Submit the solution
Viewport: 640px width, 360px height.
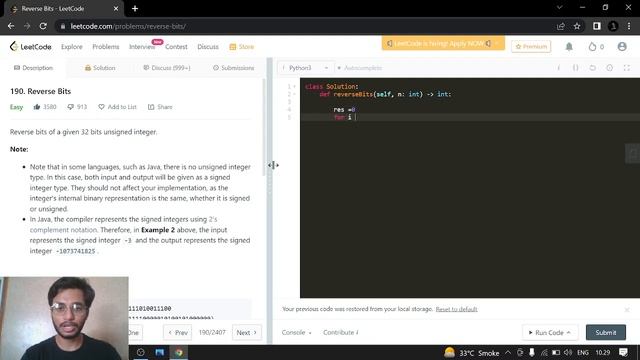tap(606, 333)
